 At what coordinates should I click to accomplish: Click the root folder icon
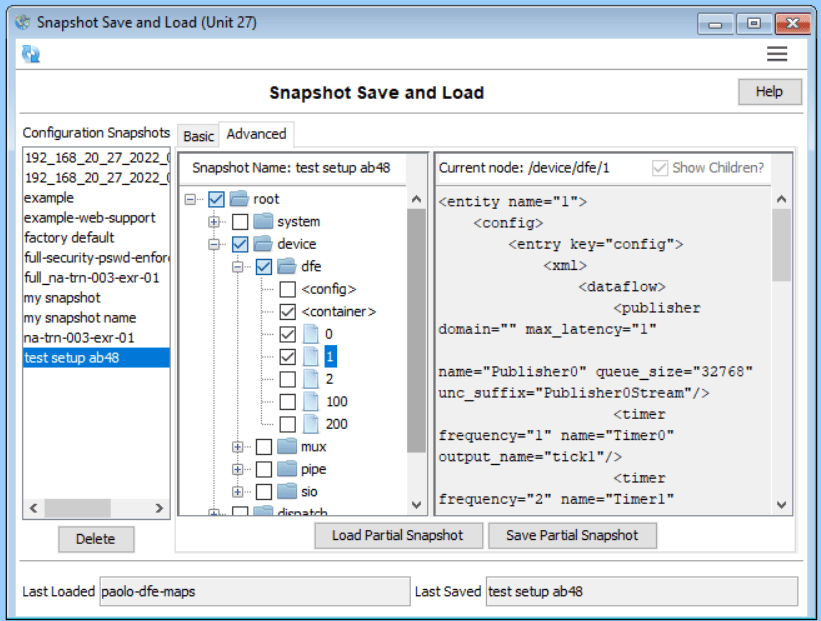coord(239,199)
